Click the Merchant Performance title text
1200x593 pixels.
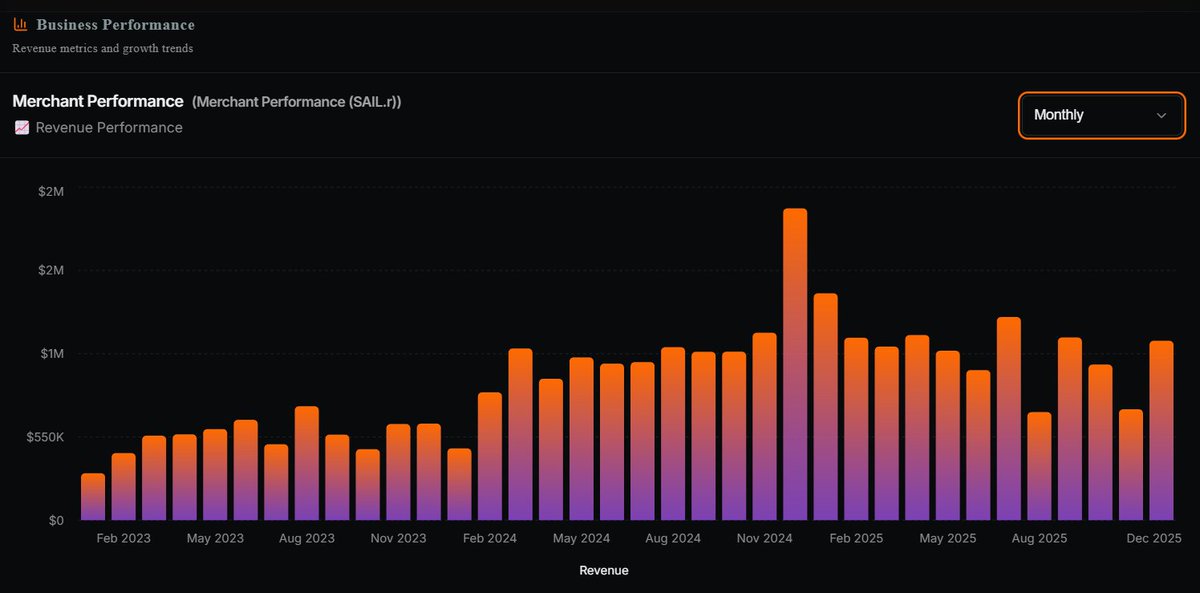(x=98, y=101)
